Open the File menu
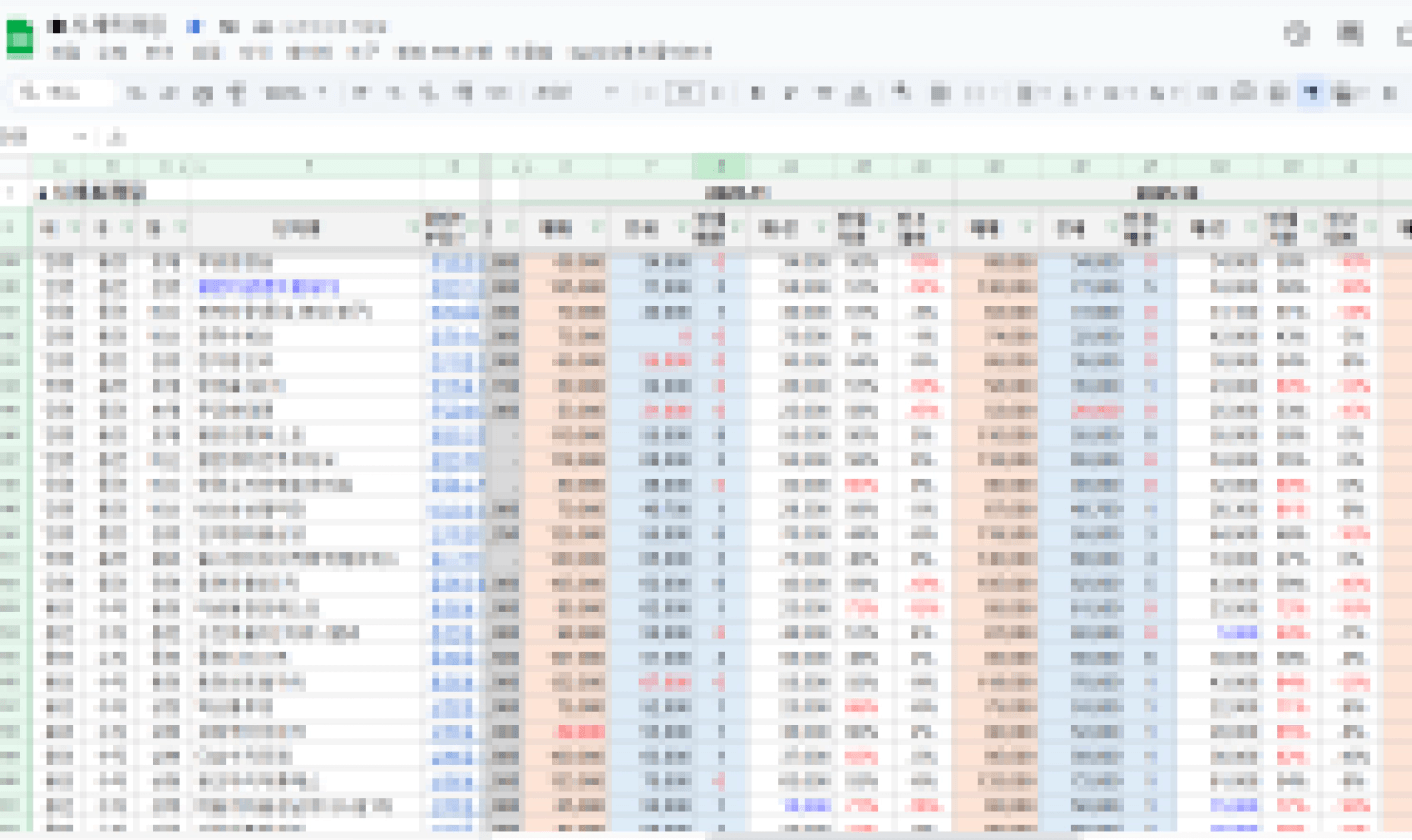 pos(64,52)
